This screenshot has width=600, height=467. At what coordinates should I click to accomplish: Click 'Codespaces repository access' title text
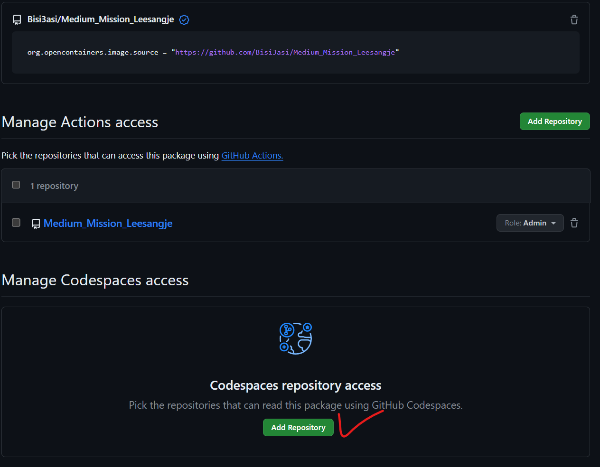pos(295,385)
